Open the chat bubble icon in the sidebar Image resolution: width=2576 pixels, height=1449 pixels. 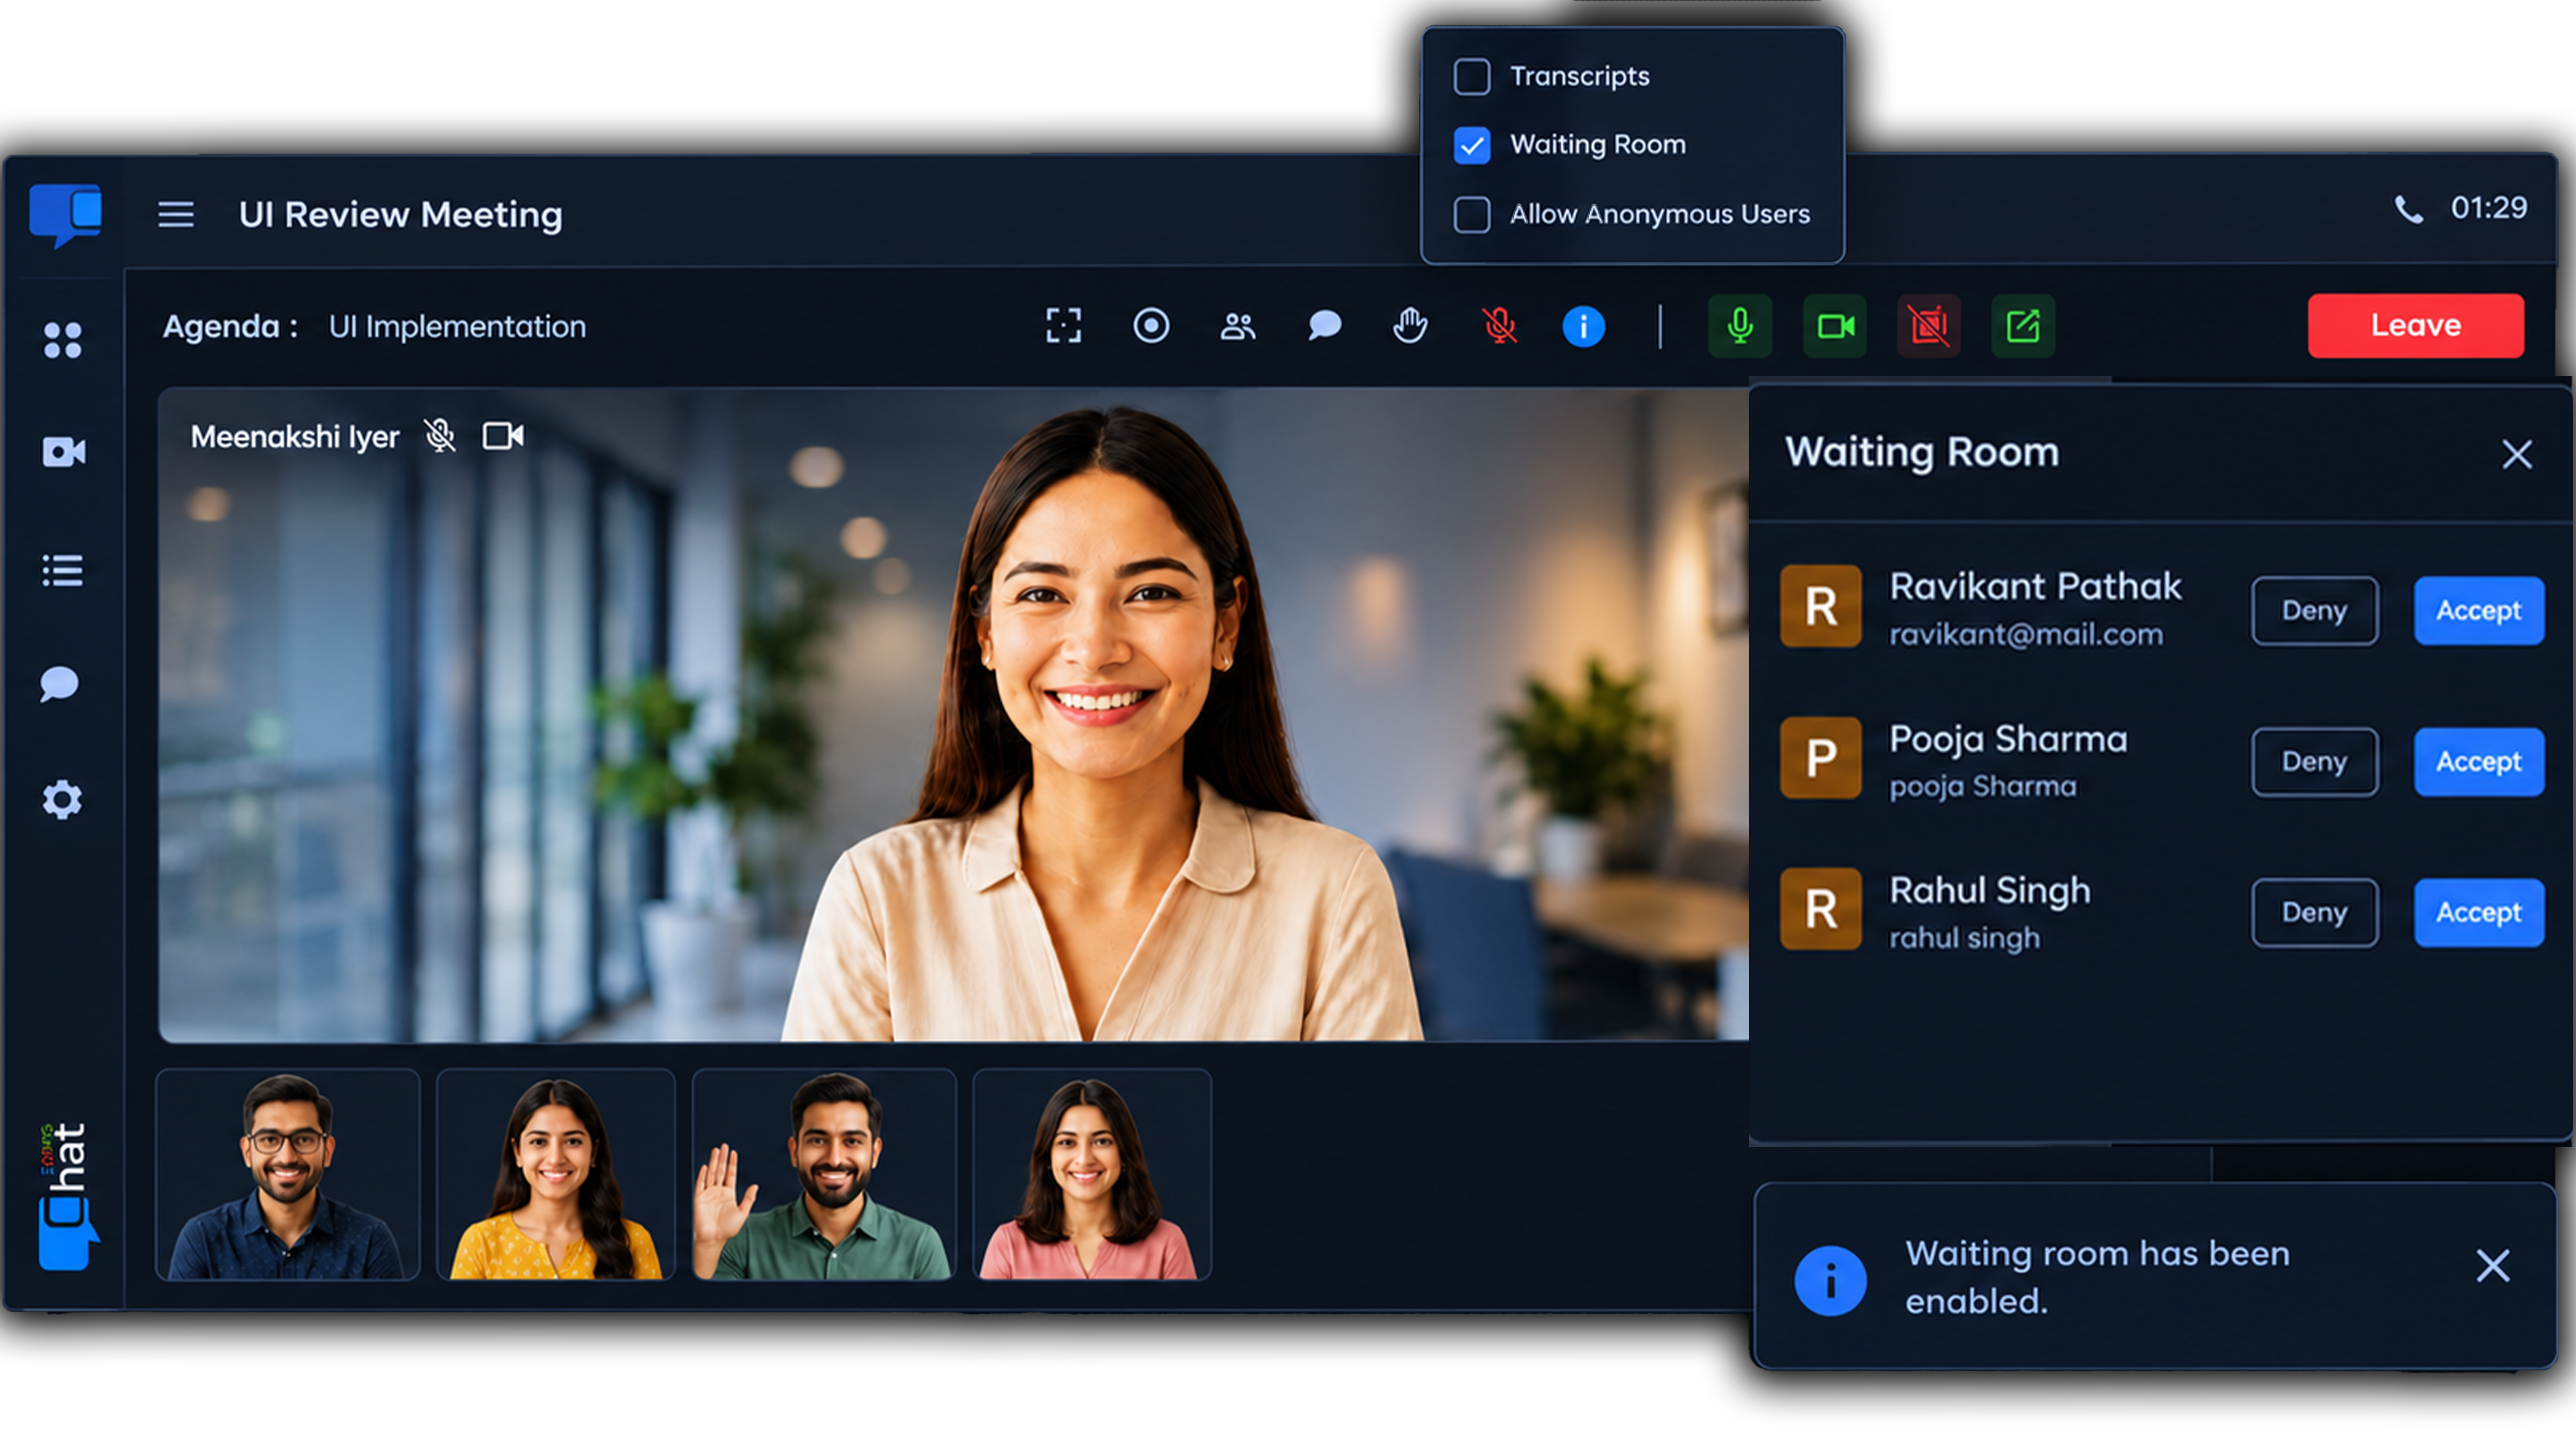[60, 684]
